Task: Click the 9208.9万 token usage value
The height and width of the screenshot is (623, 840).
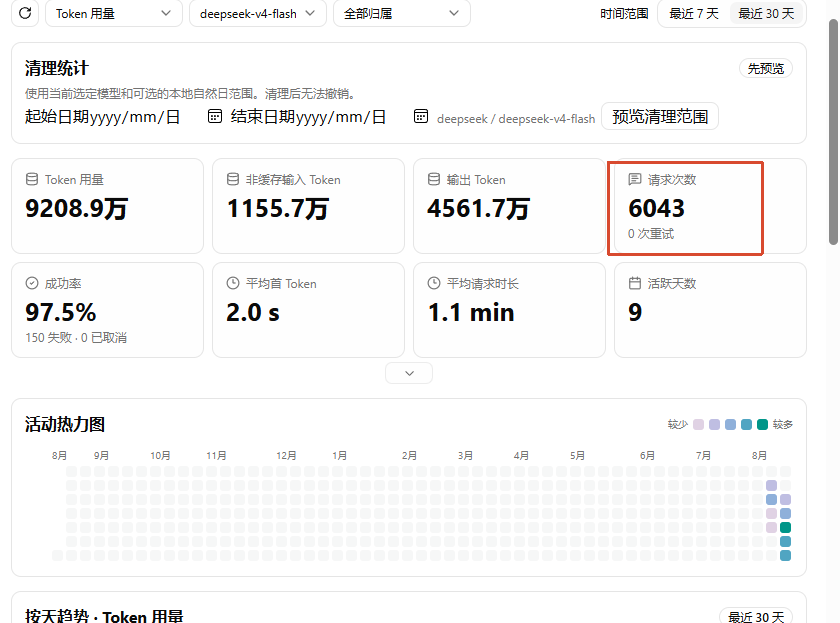Action: click(x=77, y=208)
